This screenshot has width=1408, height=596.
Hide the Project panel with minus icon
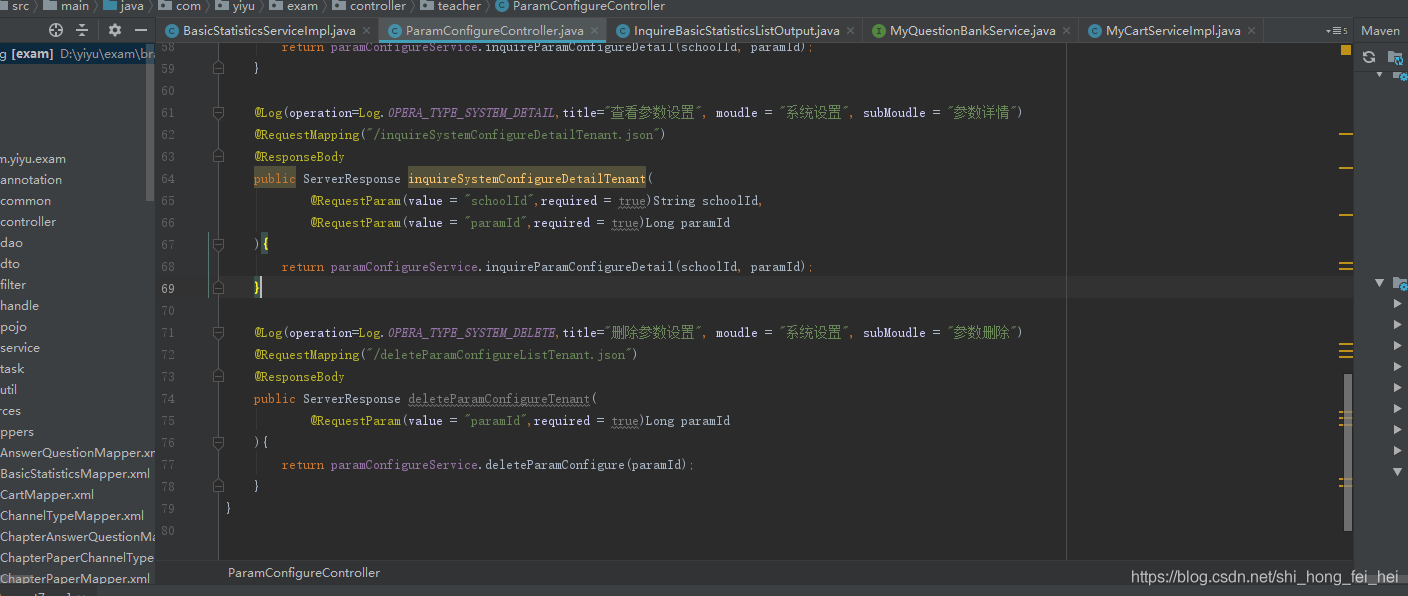[x=141, y=30]
